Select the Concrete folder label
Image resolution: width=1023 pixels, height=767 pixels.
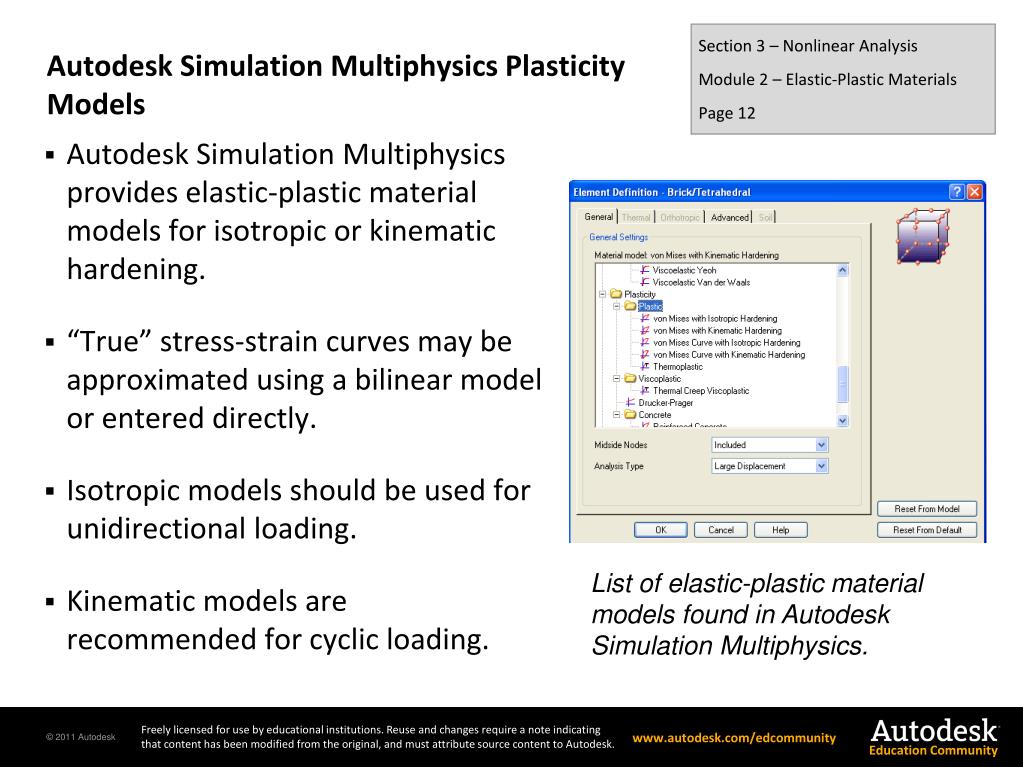pos(654,415)
